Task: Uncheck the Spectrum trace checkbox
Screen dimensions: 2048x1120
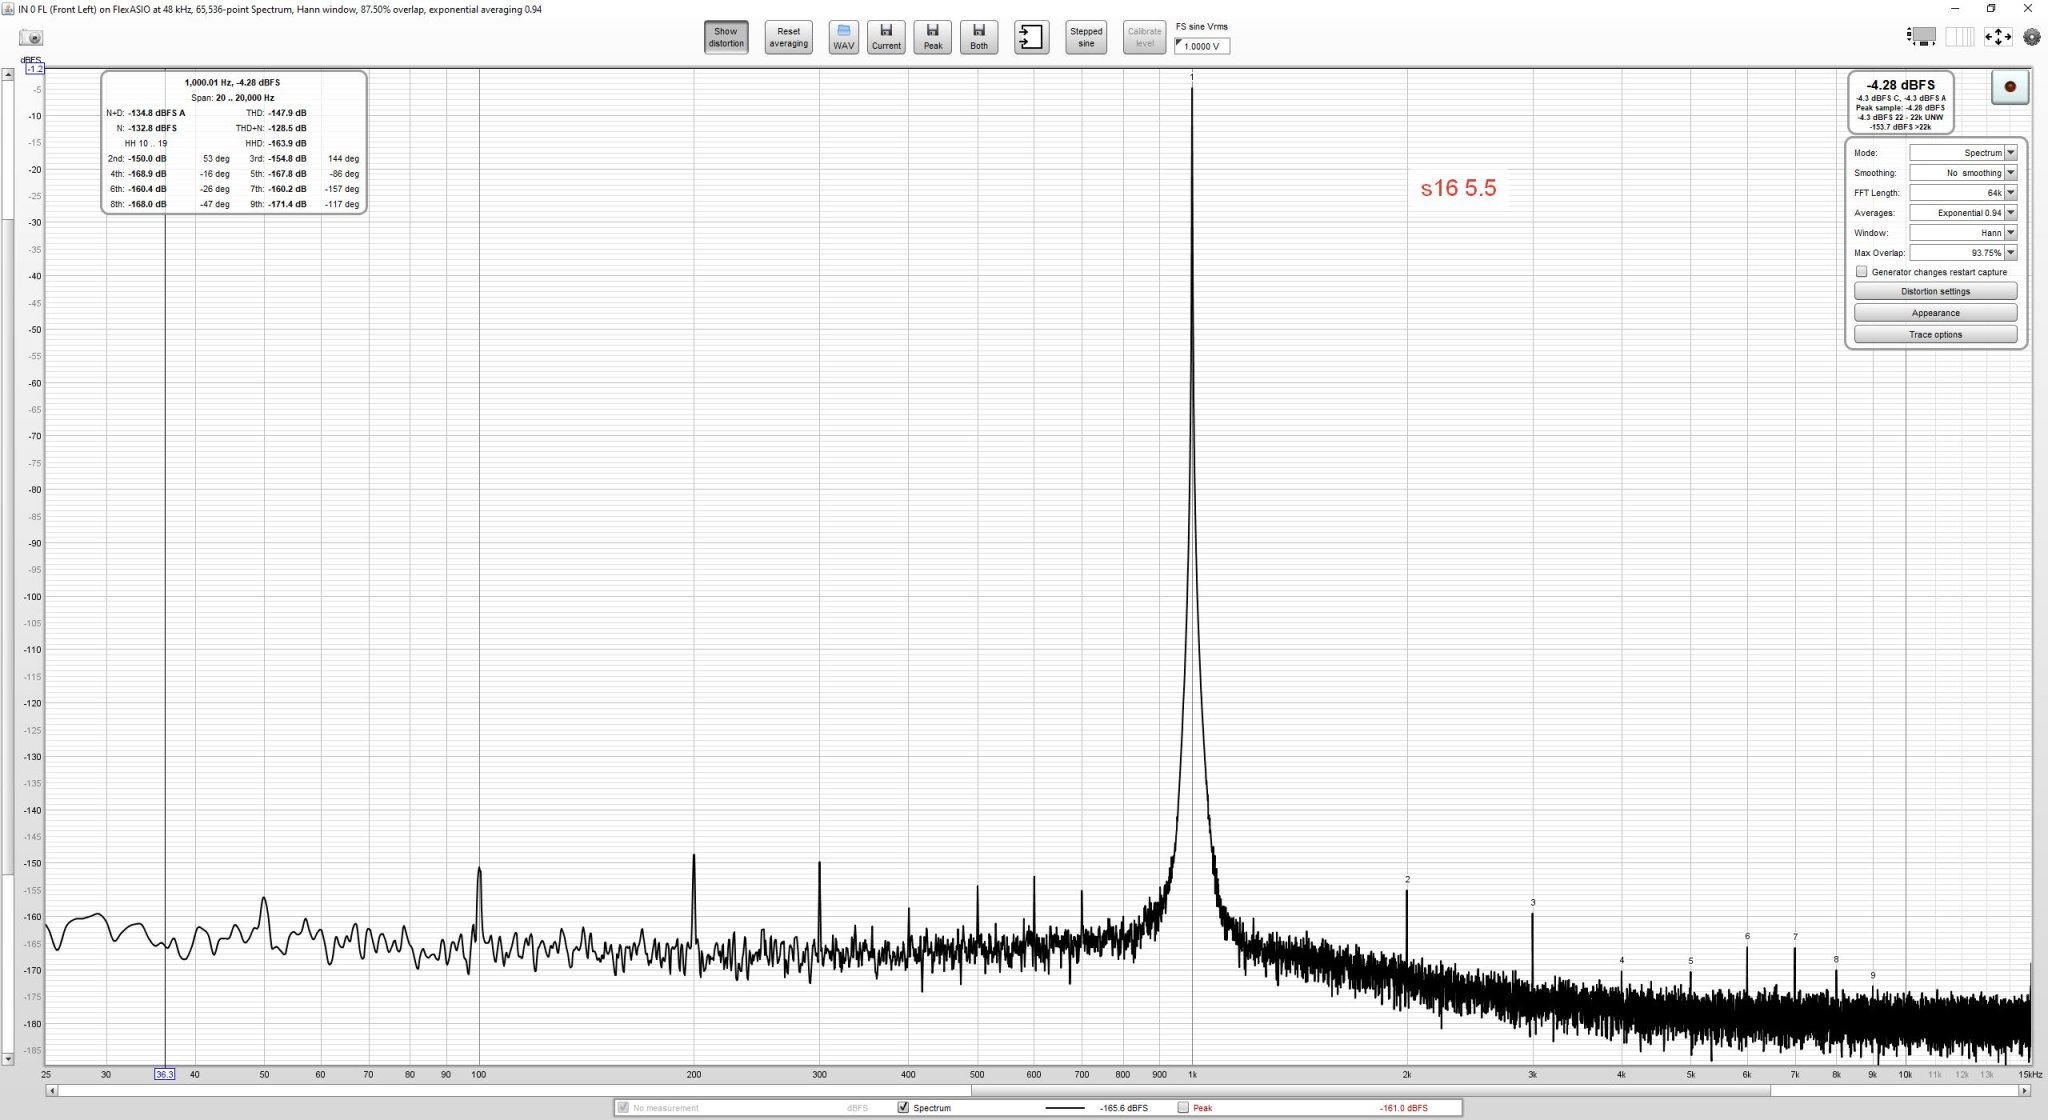Action: click(x=904, y=1108)
